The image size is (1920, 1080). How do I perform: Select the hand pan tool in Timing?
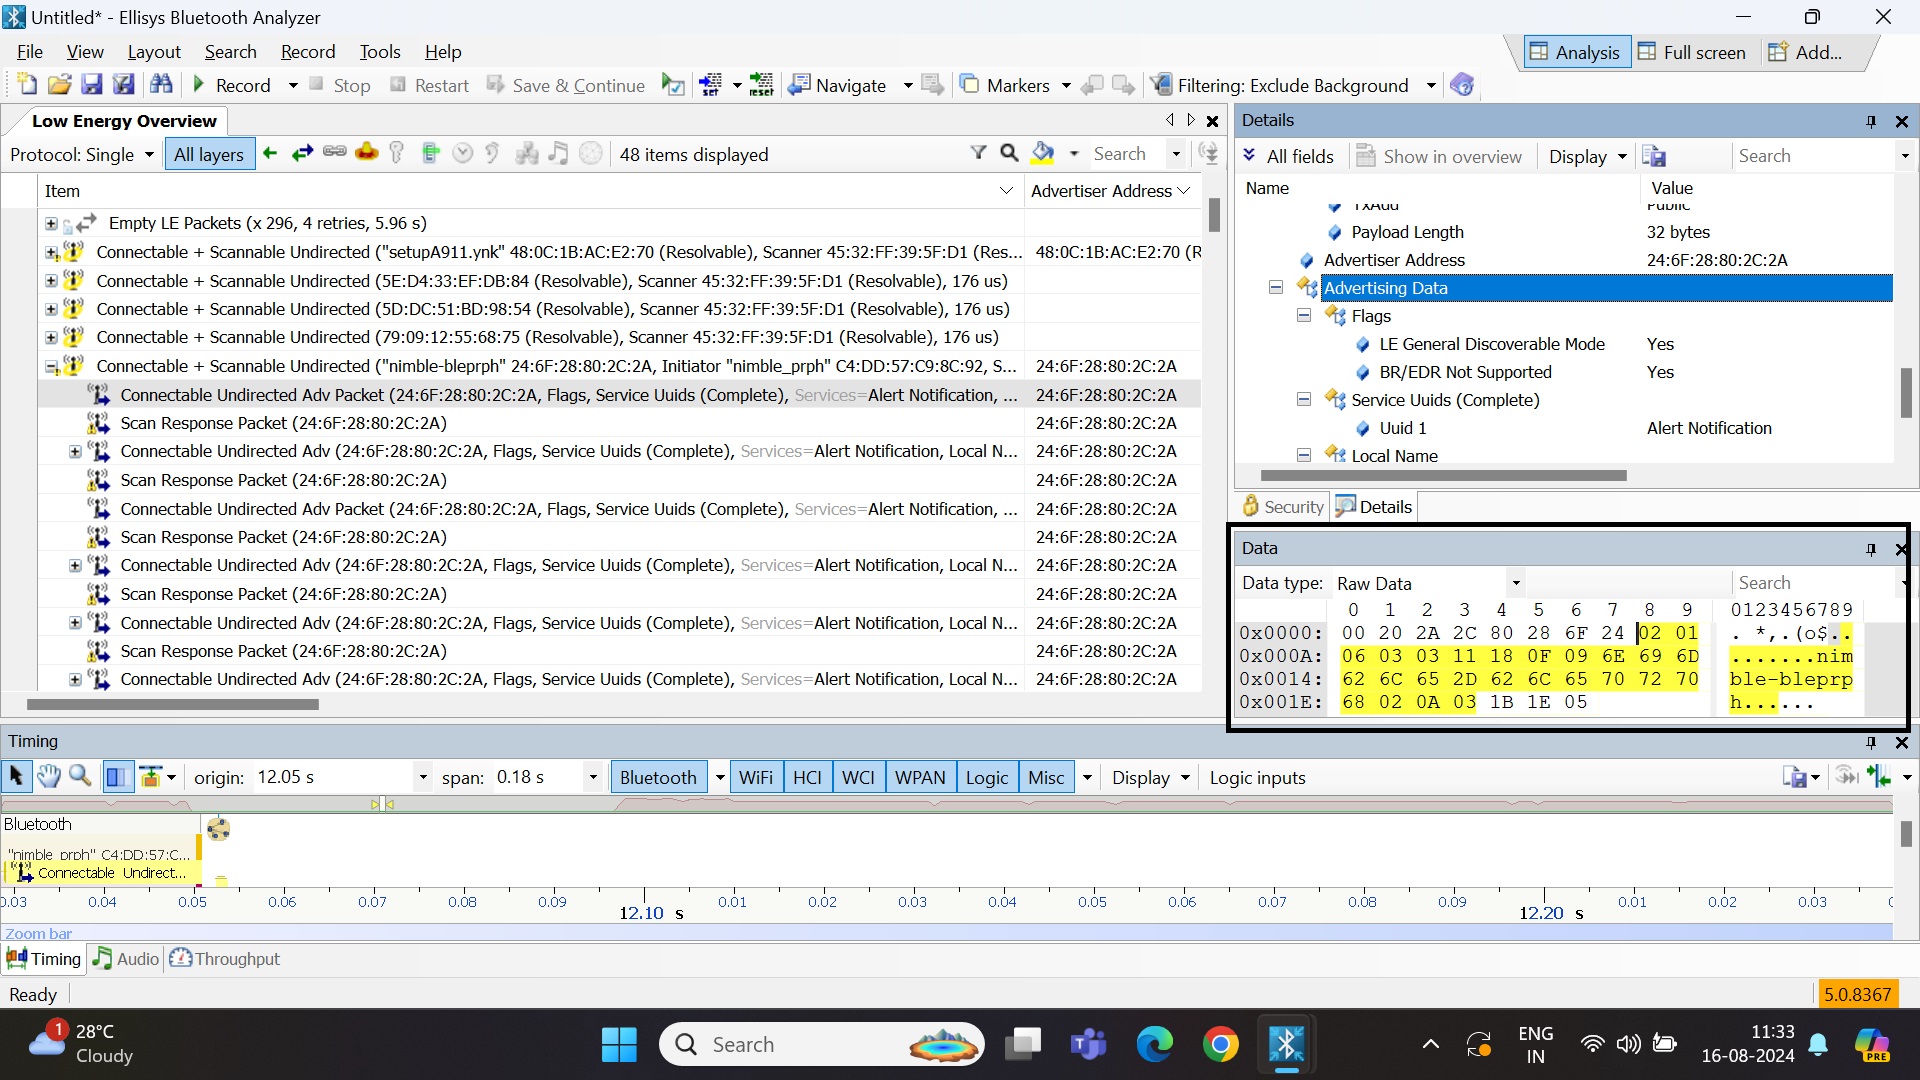pyautogui.click(x=48, y=776)
